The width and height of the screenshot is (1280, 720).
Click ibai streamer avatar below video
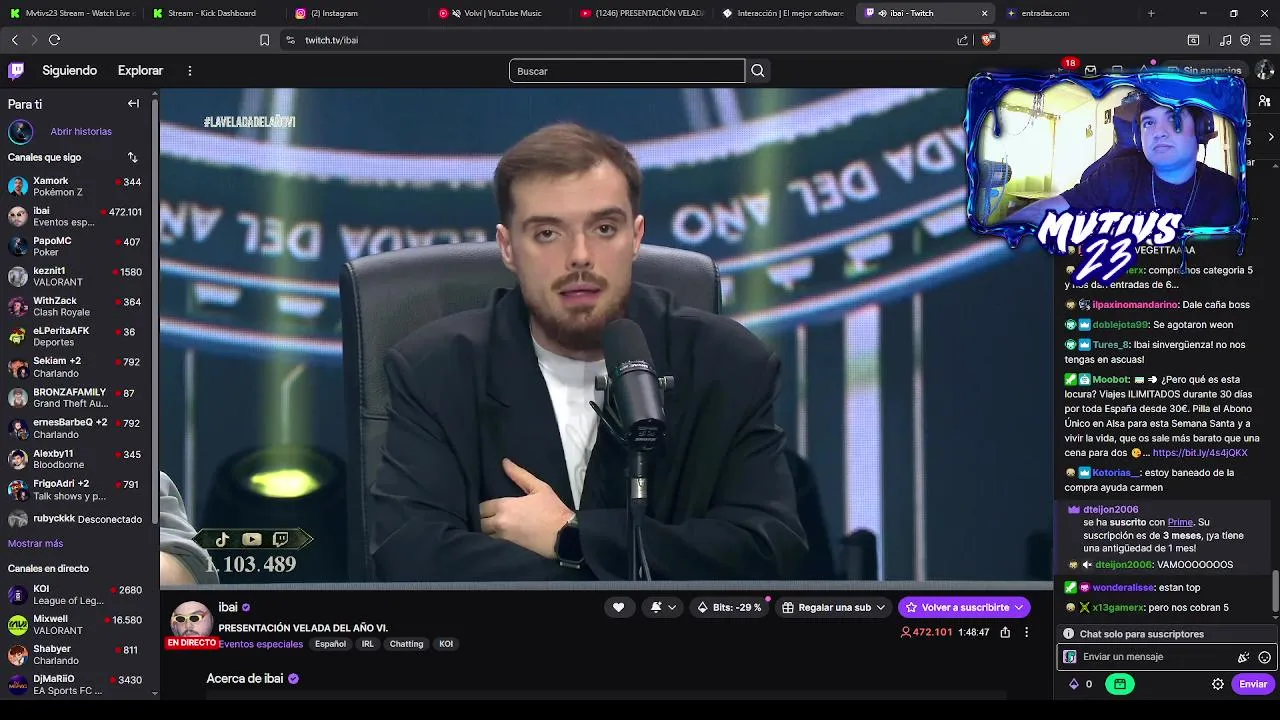pos(191,621)
